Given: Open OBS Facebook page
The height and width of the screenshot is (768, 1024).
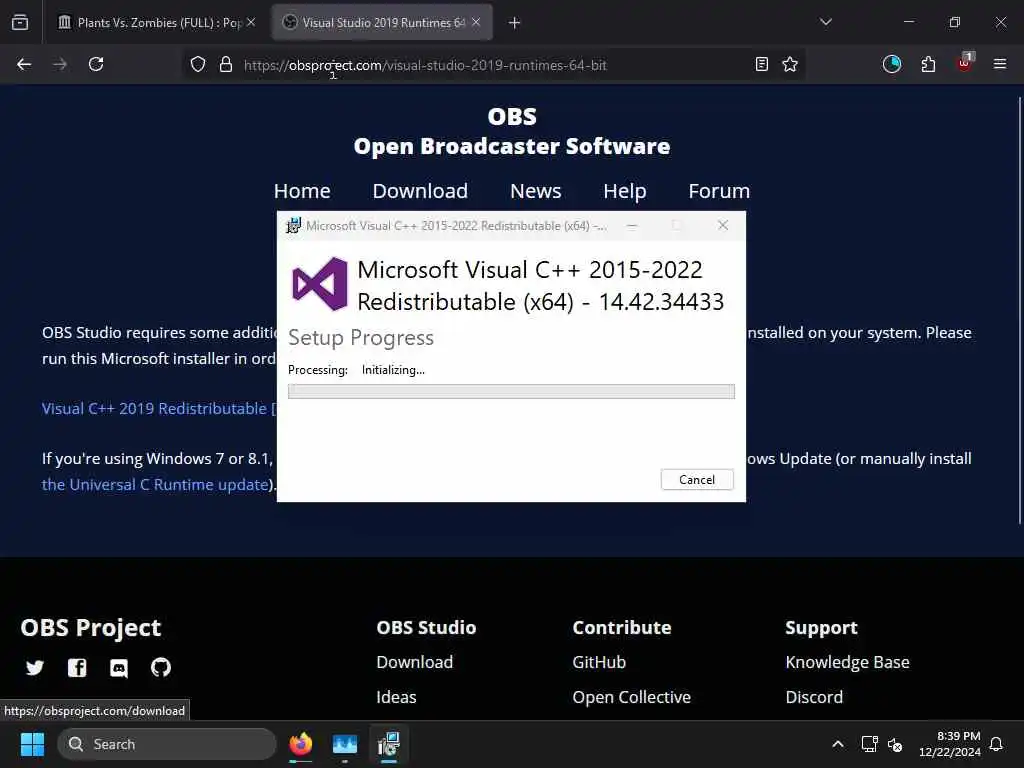Looking at the screenshot, I should tap(77, 667).
